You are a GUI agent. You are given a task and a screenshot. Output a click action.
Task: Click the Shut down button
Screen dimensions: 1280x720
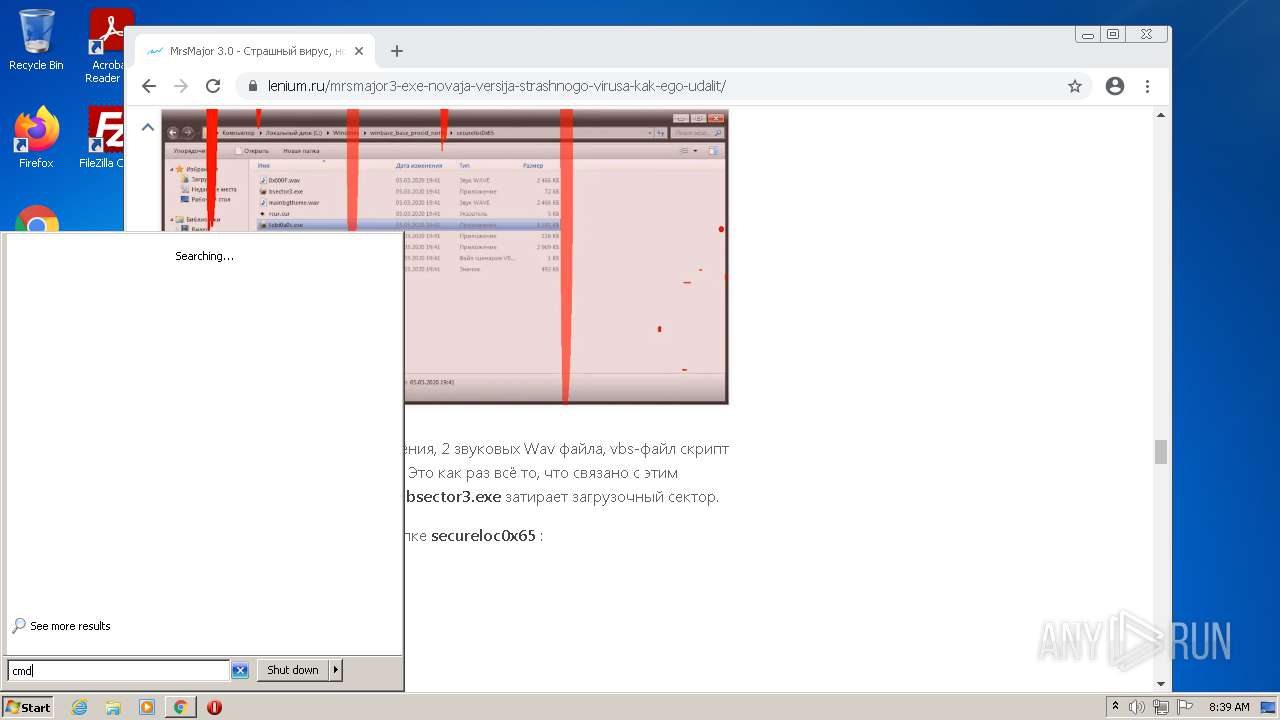click(293, 670)
